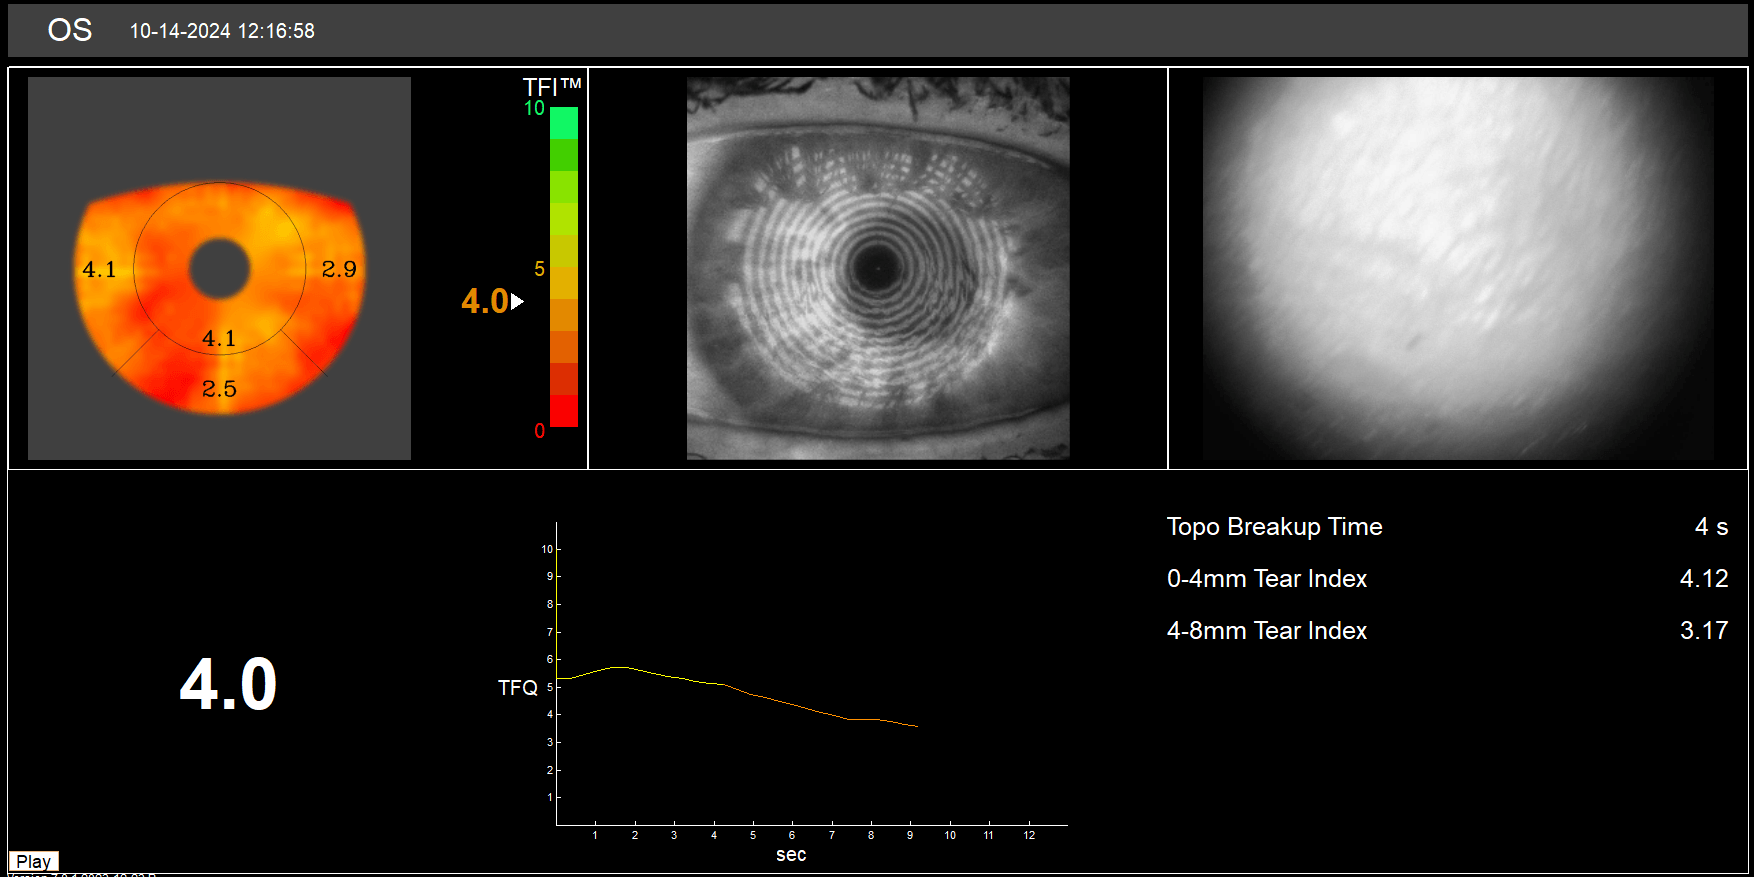1754x877 pixels.
Task: Click the Topo Breakup Time label
Action: point(1274,527)
